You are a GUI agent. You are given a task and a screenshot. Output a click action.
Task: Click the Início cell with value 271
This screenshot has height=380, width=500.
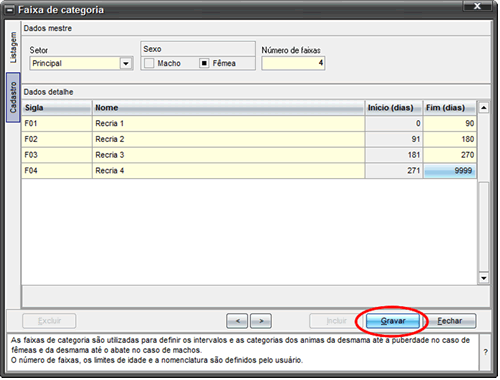pos(394,171)
